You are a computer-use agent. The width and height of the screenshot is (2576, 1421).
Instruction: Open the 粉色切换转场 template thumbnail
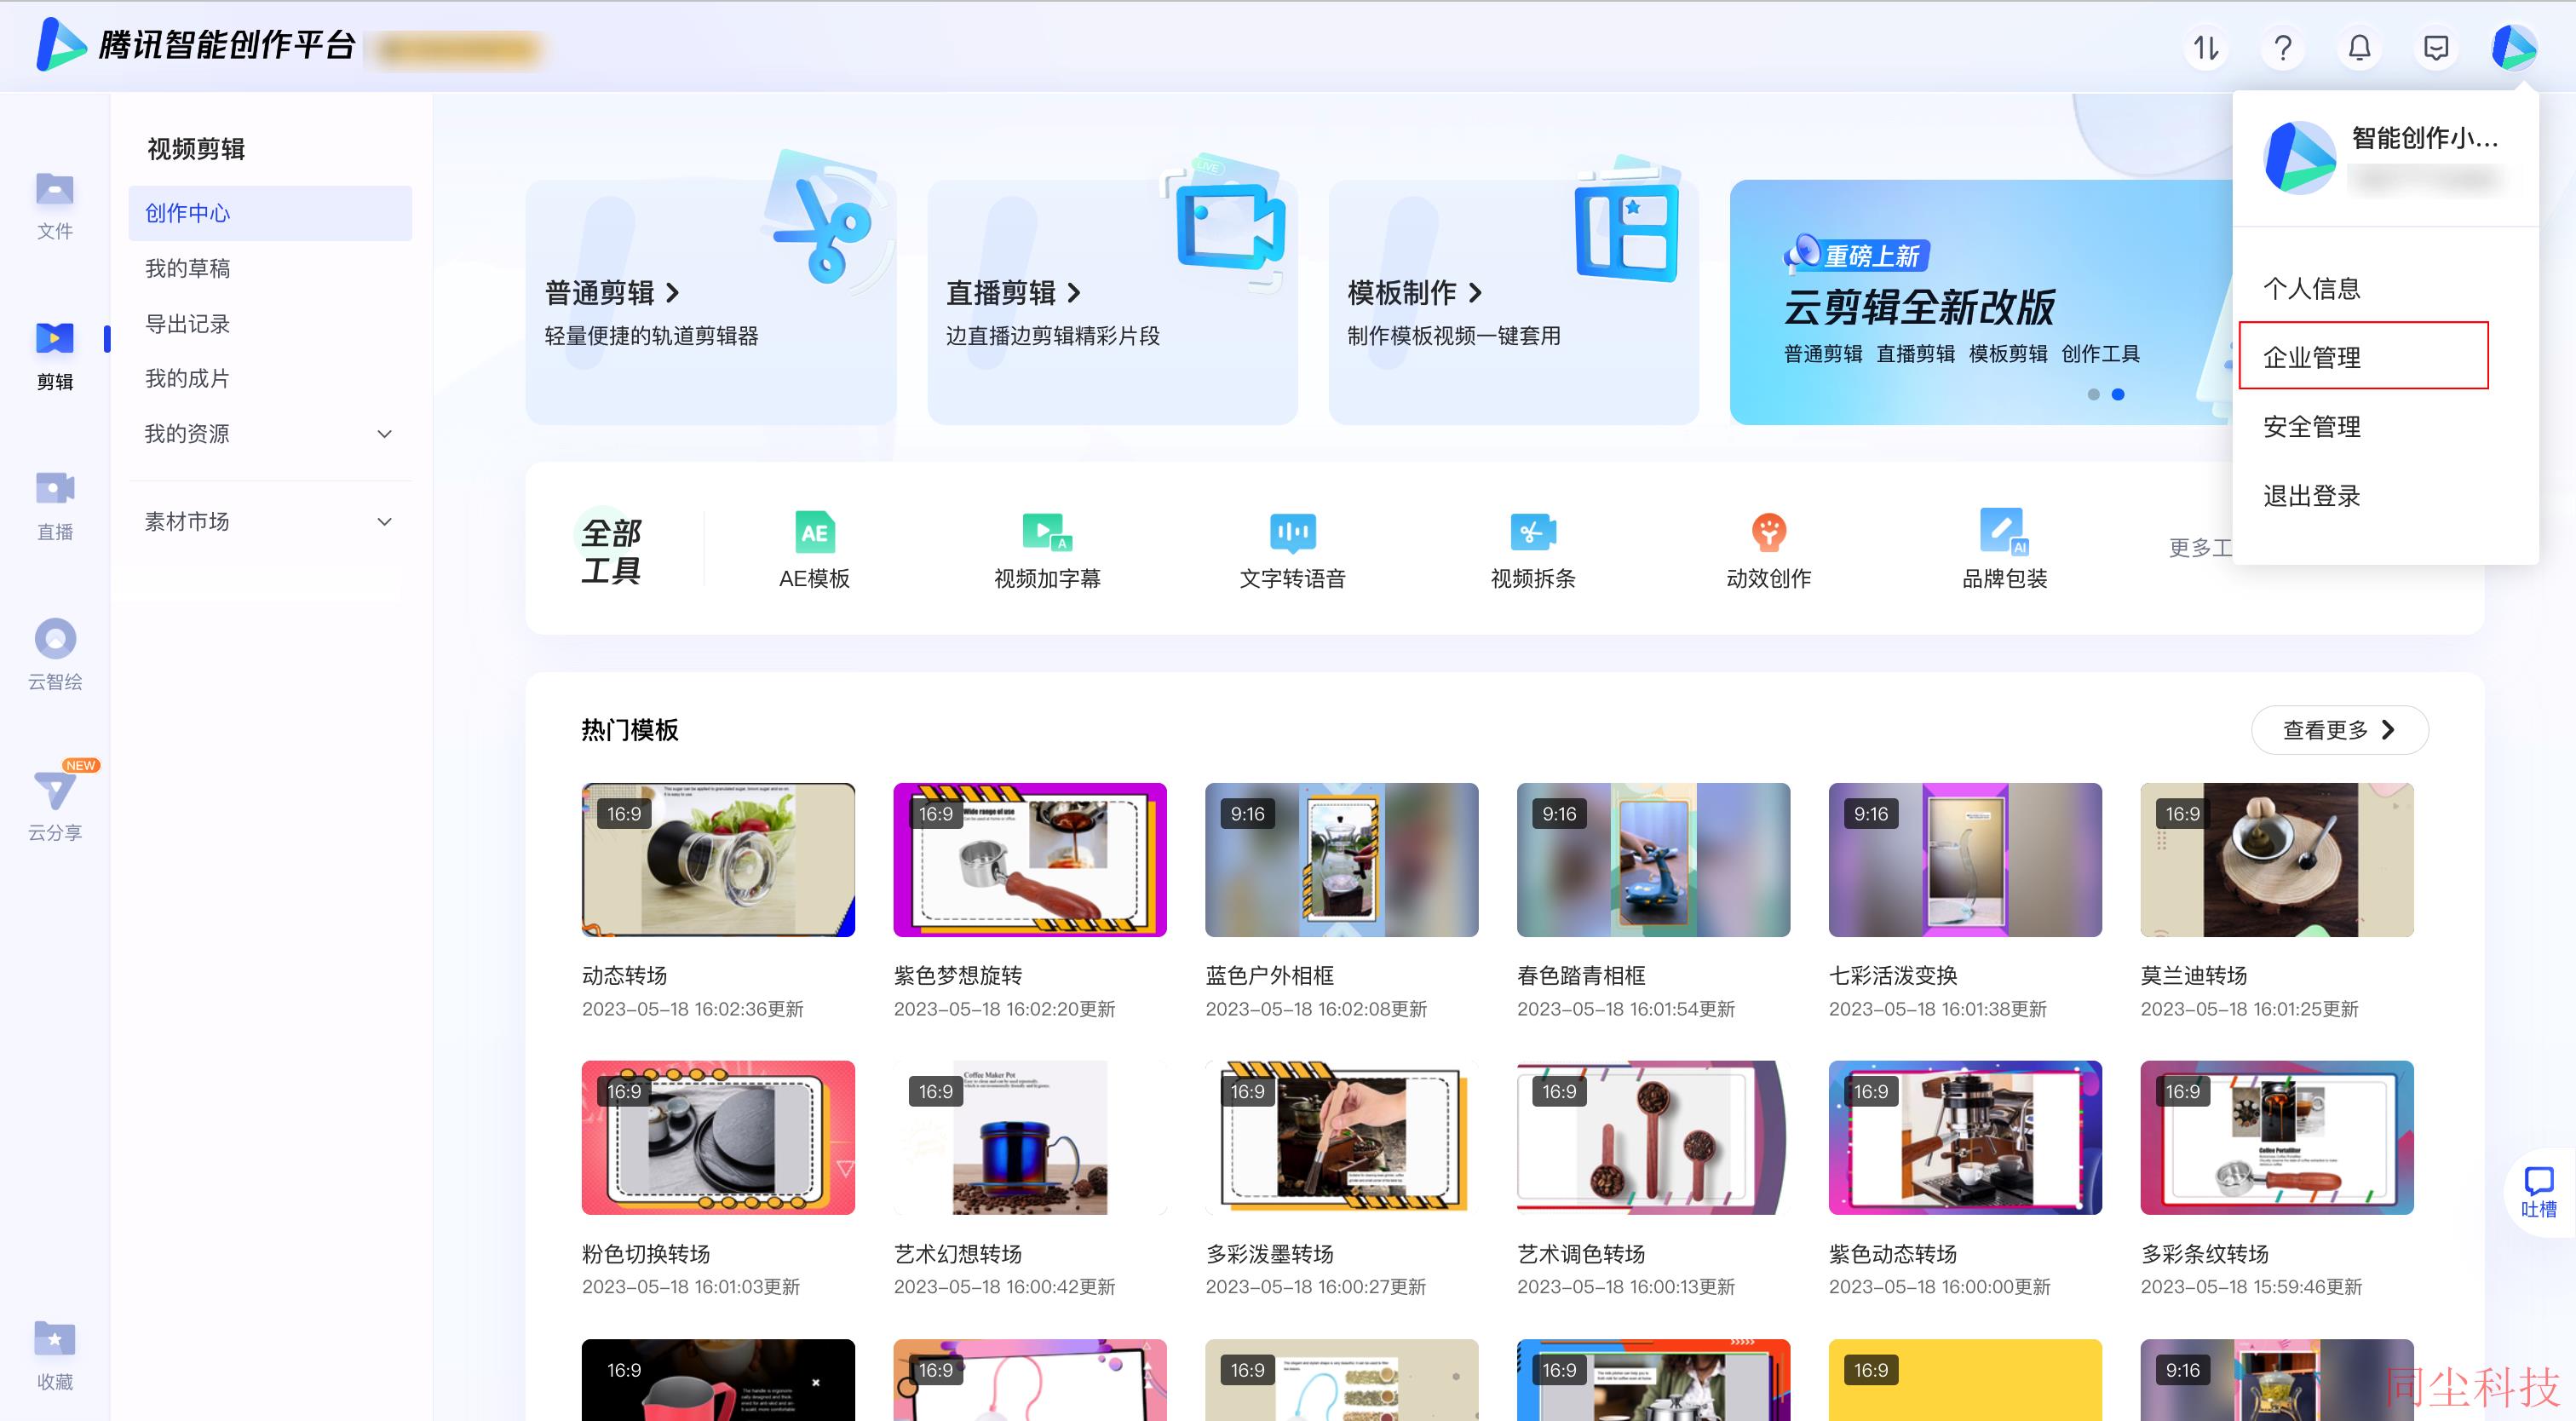point(718,1137)
